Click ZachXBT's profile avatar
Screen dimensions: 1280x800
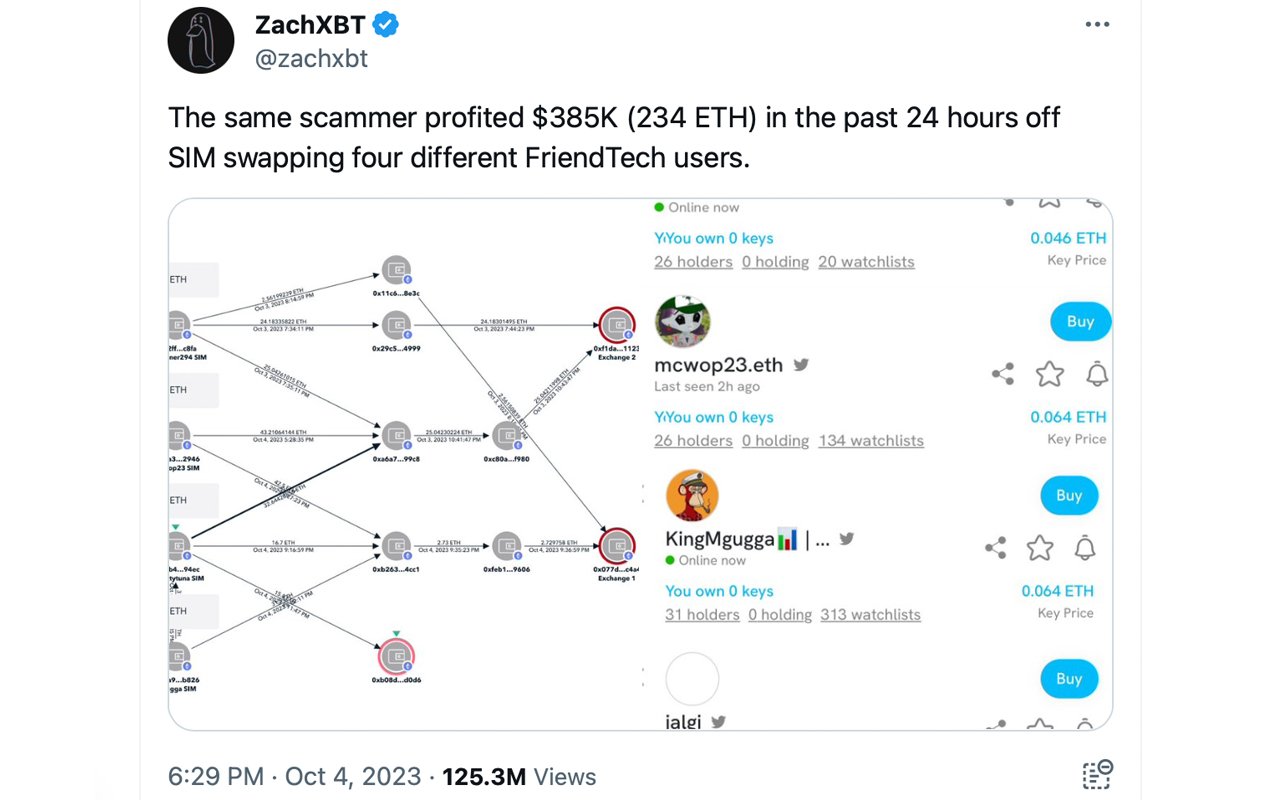pos(201,41)
